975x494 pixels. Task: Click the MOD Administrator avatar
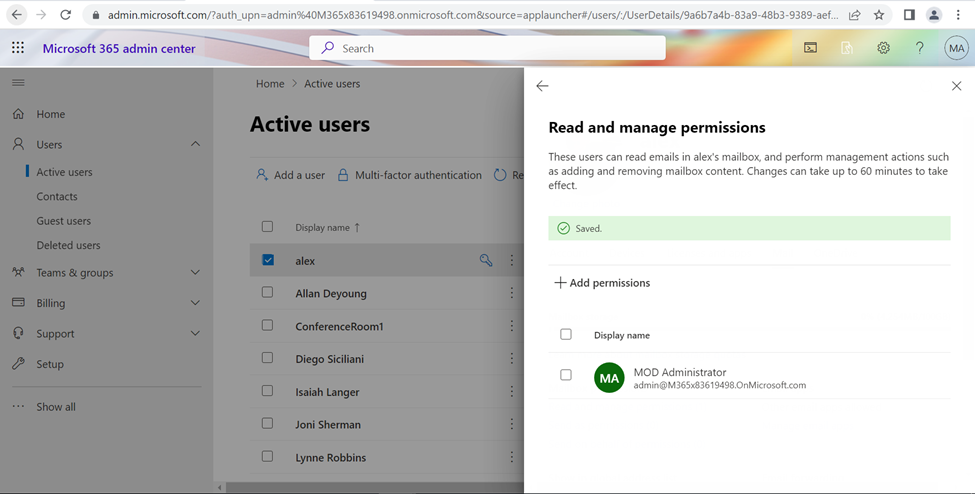click(x=609, y=378)
